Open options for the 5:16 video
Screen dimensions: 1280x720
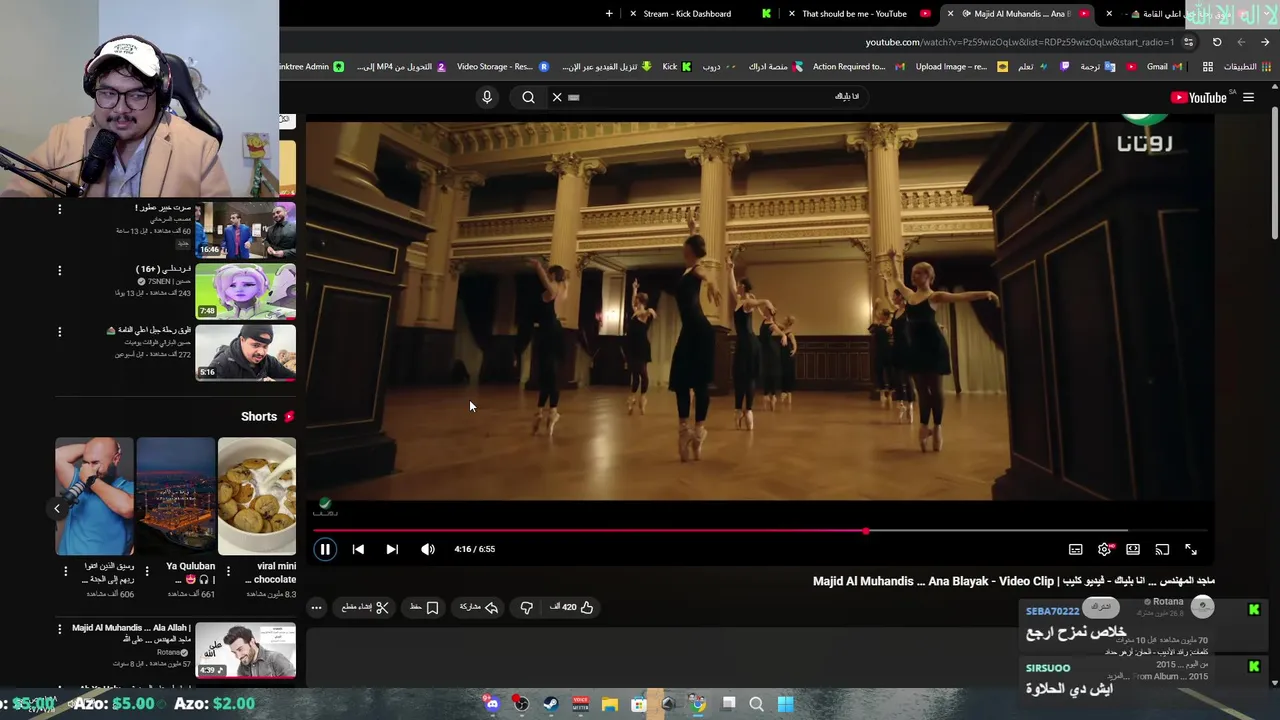pyautogui.click(x=59, y=331)
